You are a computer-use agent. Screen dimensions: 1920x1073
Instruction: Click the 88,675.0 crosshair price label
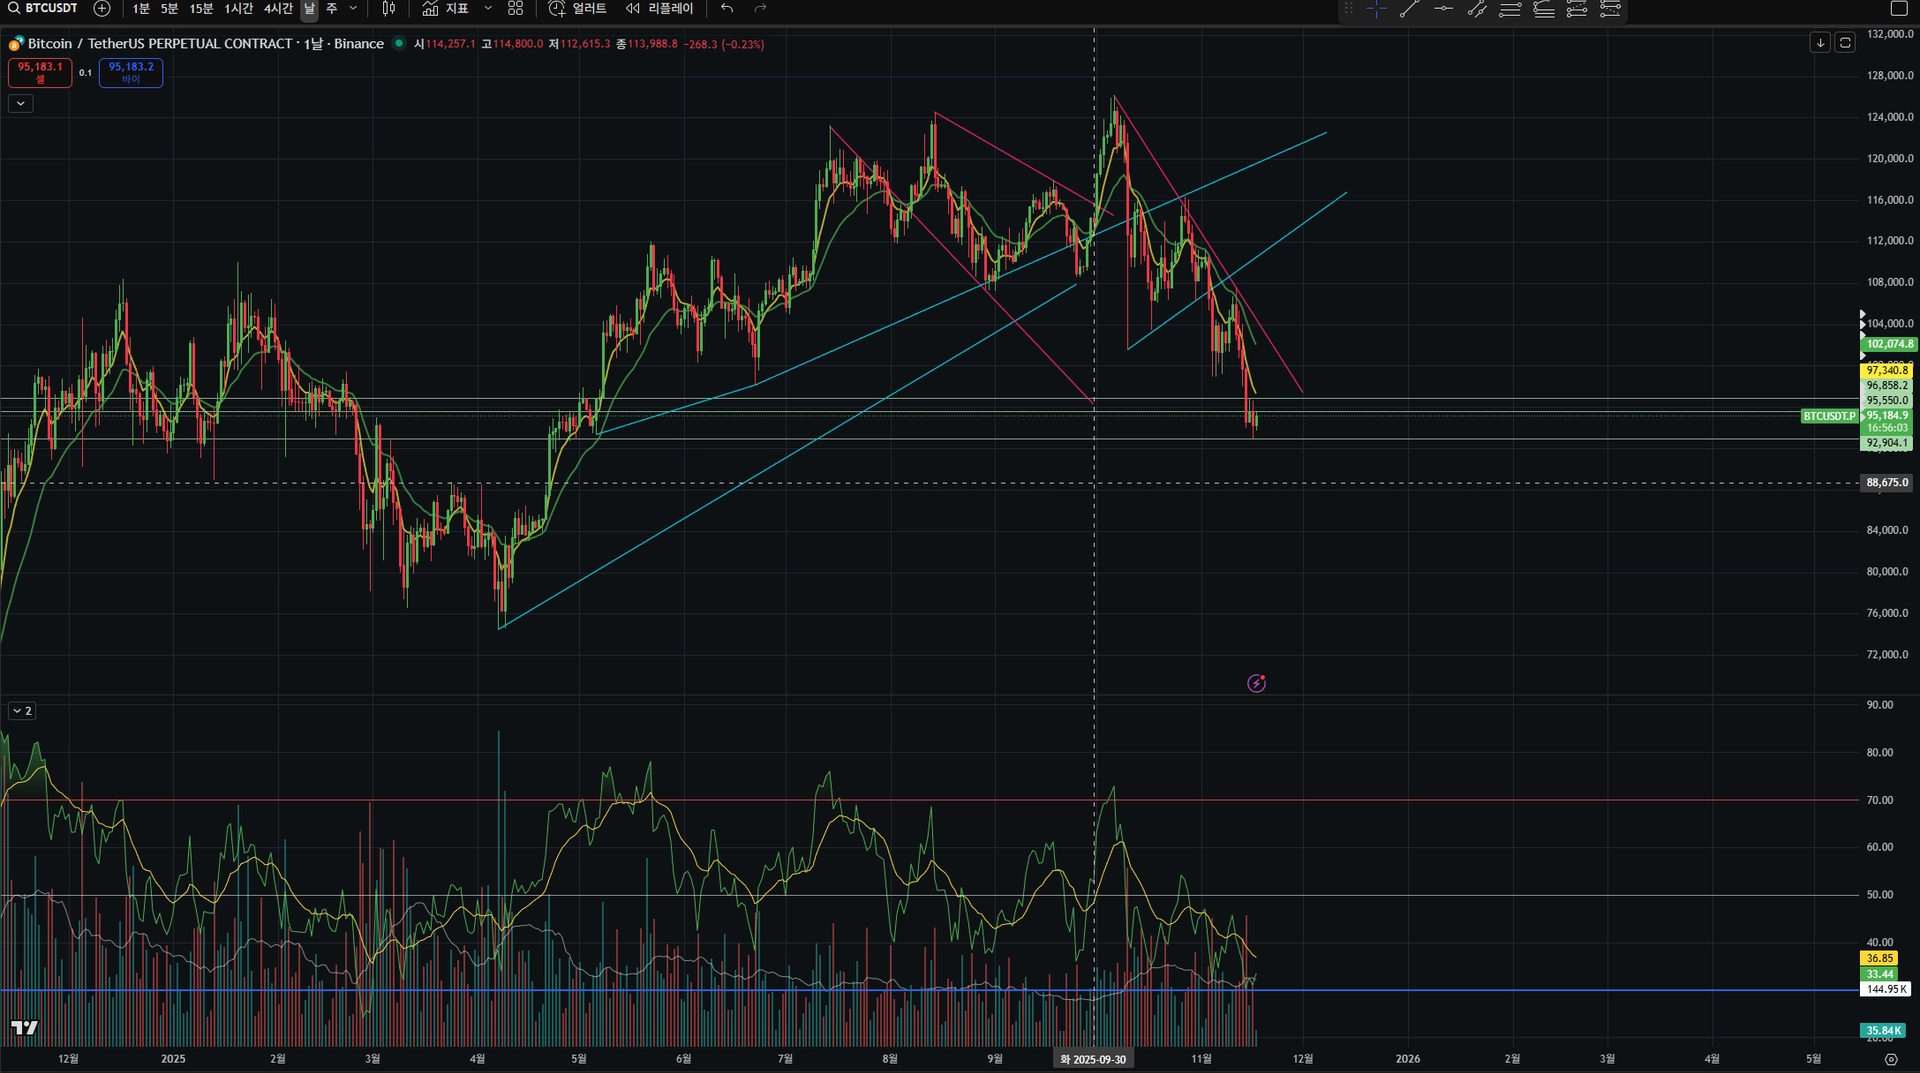pyautogui.click(x=1887, y=483)
